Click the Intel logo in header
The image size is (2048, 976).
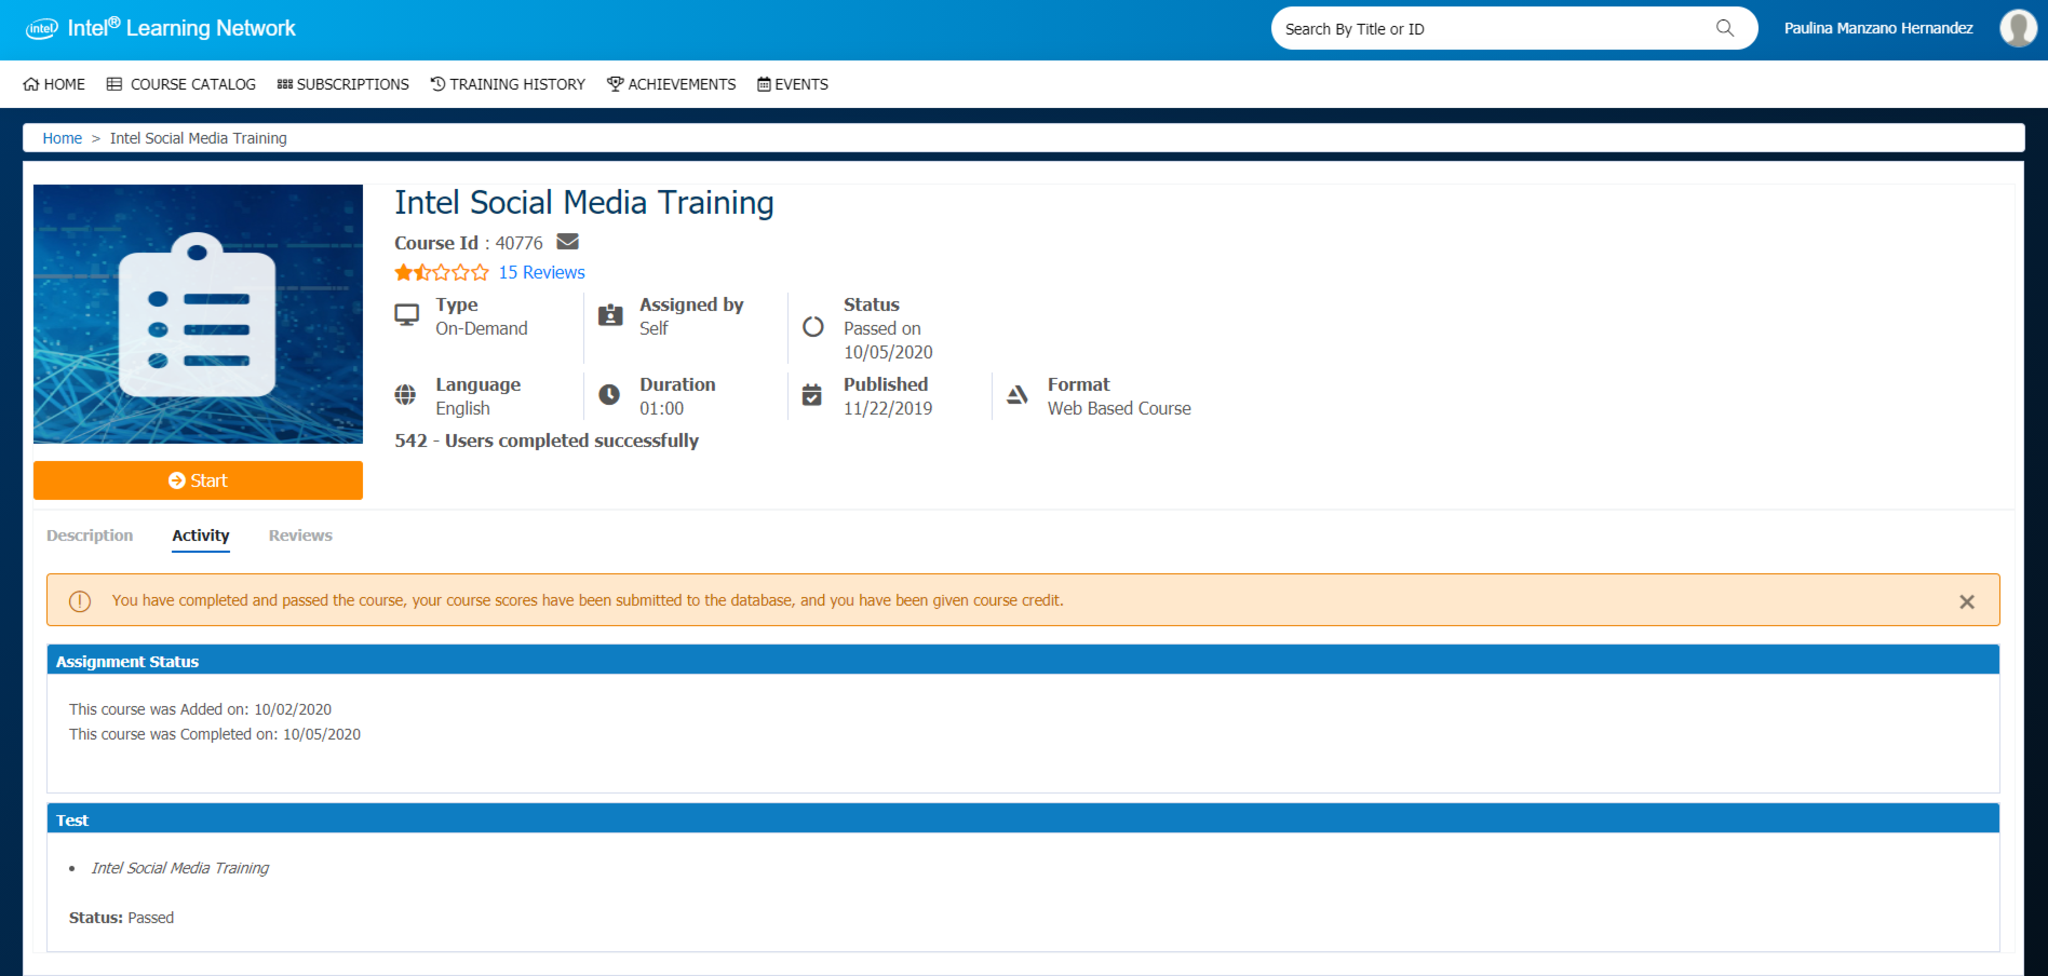[42, 29]
